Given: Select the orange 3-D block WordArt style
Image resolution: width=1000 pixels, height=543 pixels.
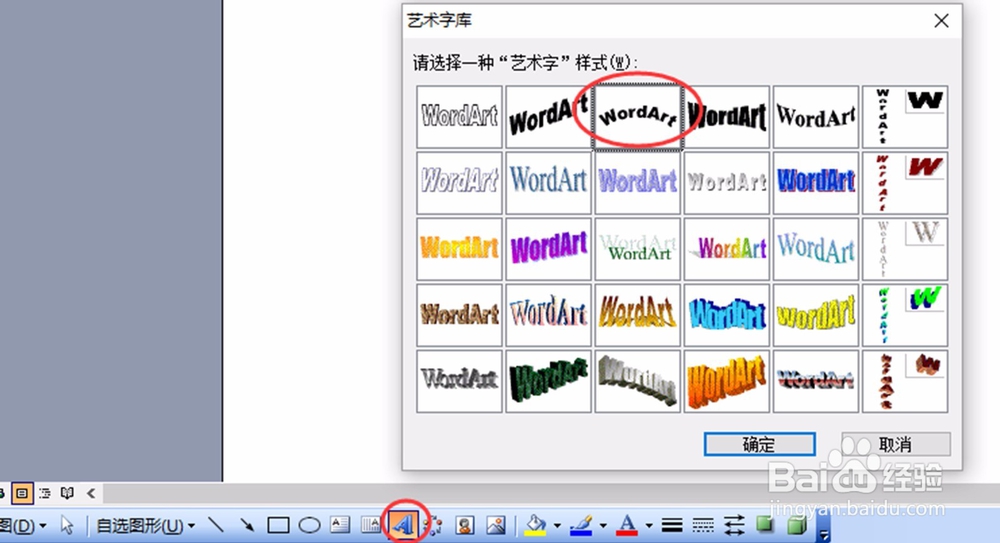Looking at the screenshot, I should pyautogui.click(x=727, y=381).
